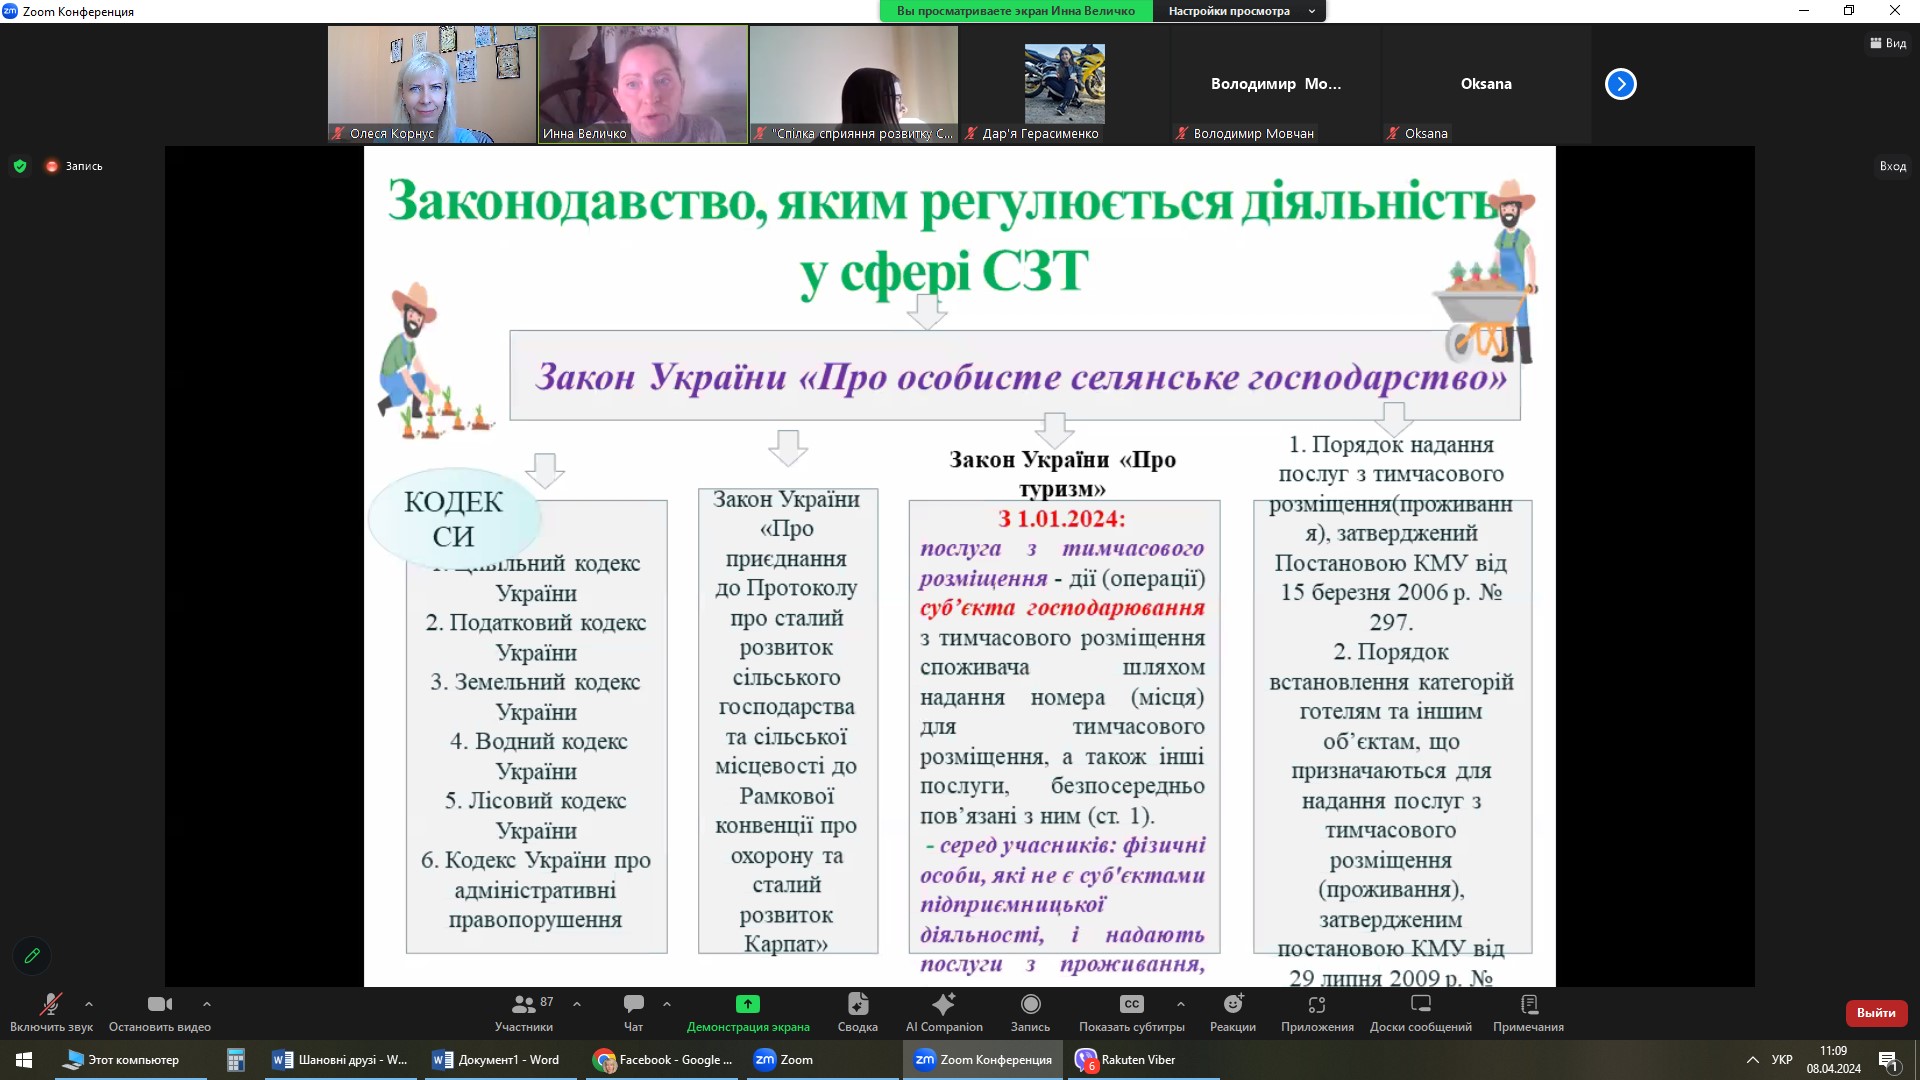The image size is (1920, 1080).
Task: Click the green annotation pencil icon
Action: (x=32, y=956)
